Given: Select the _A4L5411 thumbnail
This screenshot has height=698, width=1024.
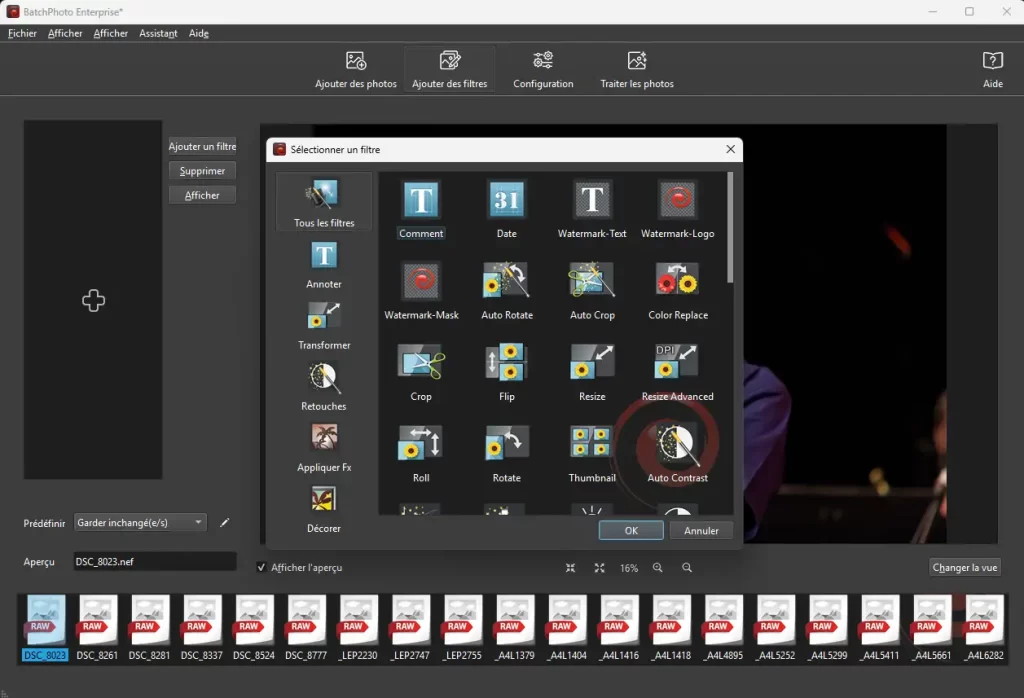Looking at the screenshot, I should (880, 627).
